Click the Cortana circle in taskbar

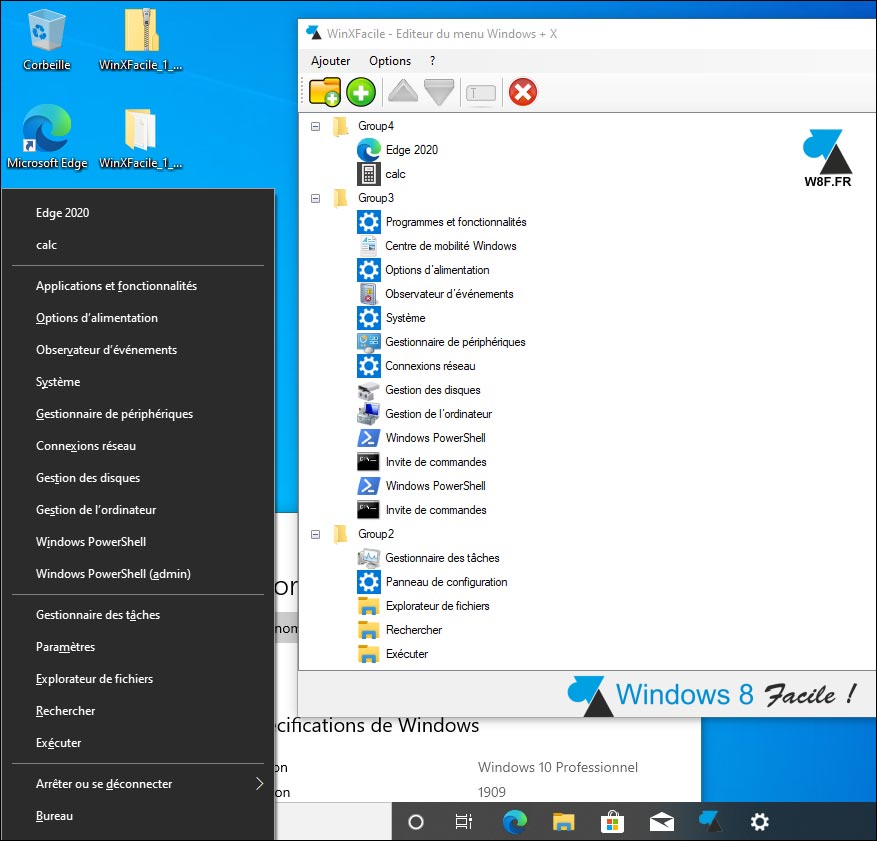click(x=416, y=821)
